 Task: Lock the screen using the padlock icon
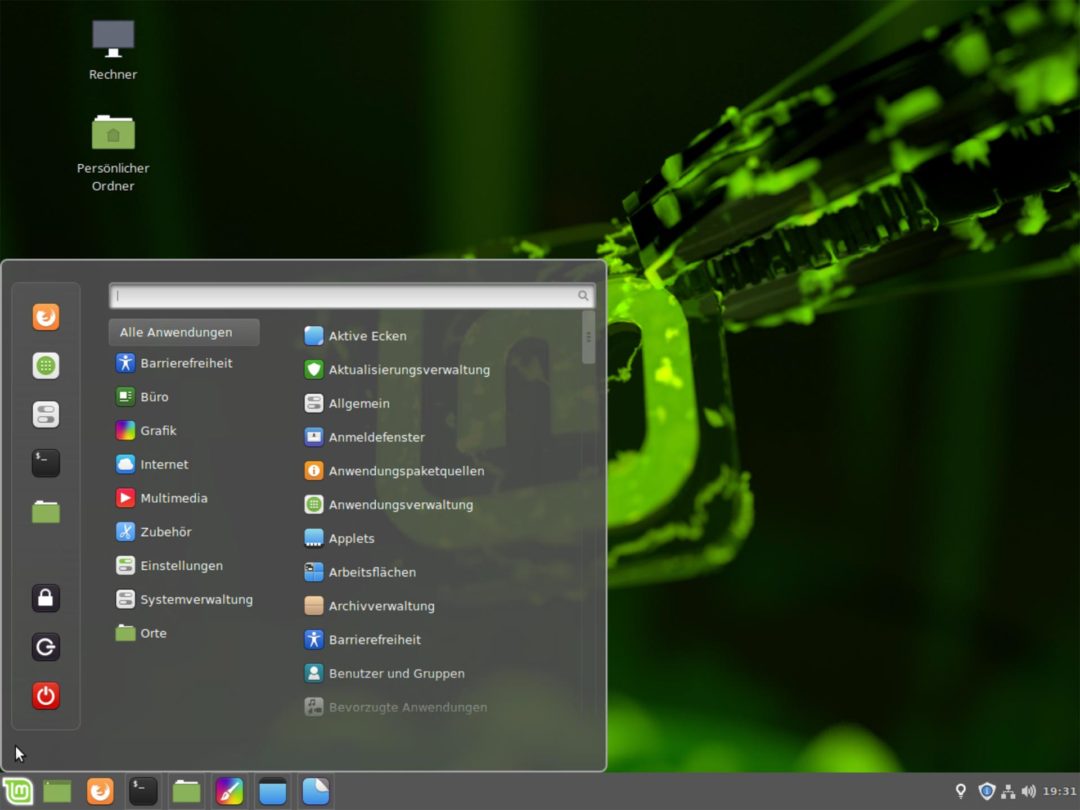click(x=45, y=598)
